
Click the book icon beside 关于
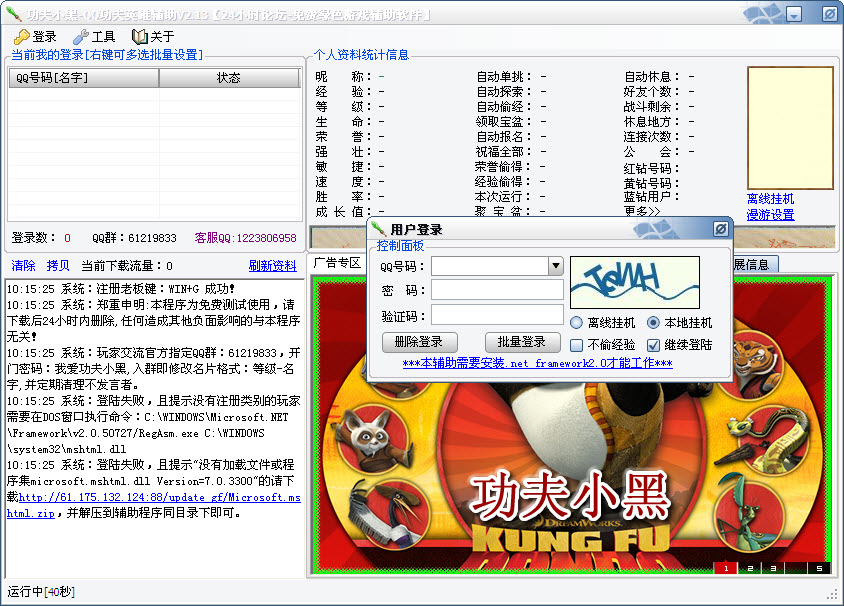[140, 37]
